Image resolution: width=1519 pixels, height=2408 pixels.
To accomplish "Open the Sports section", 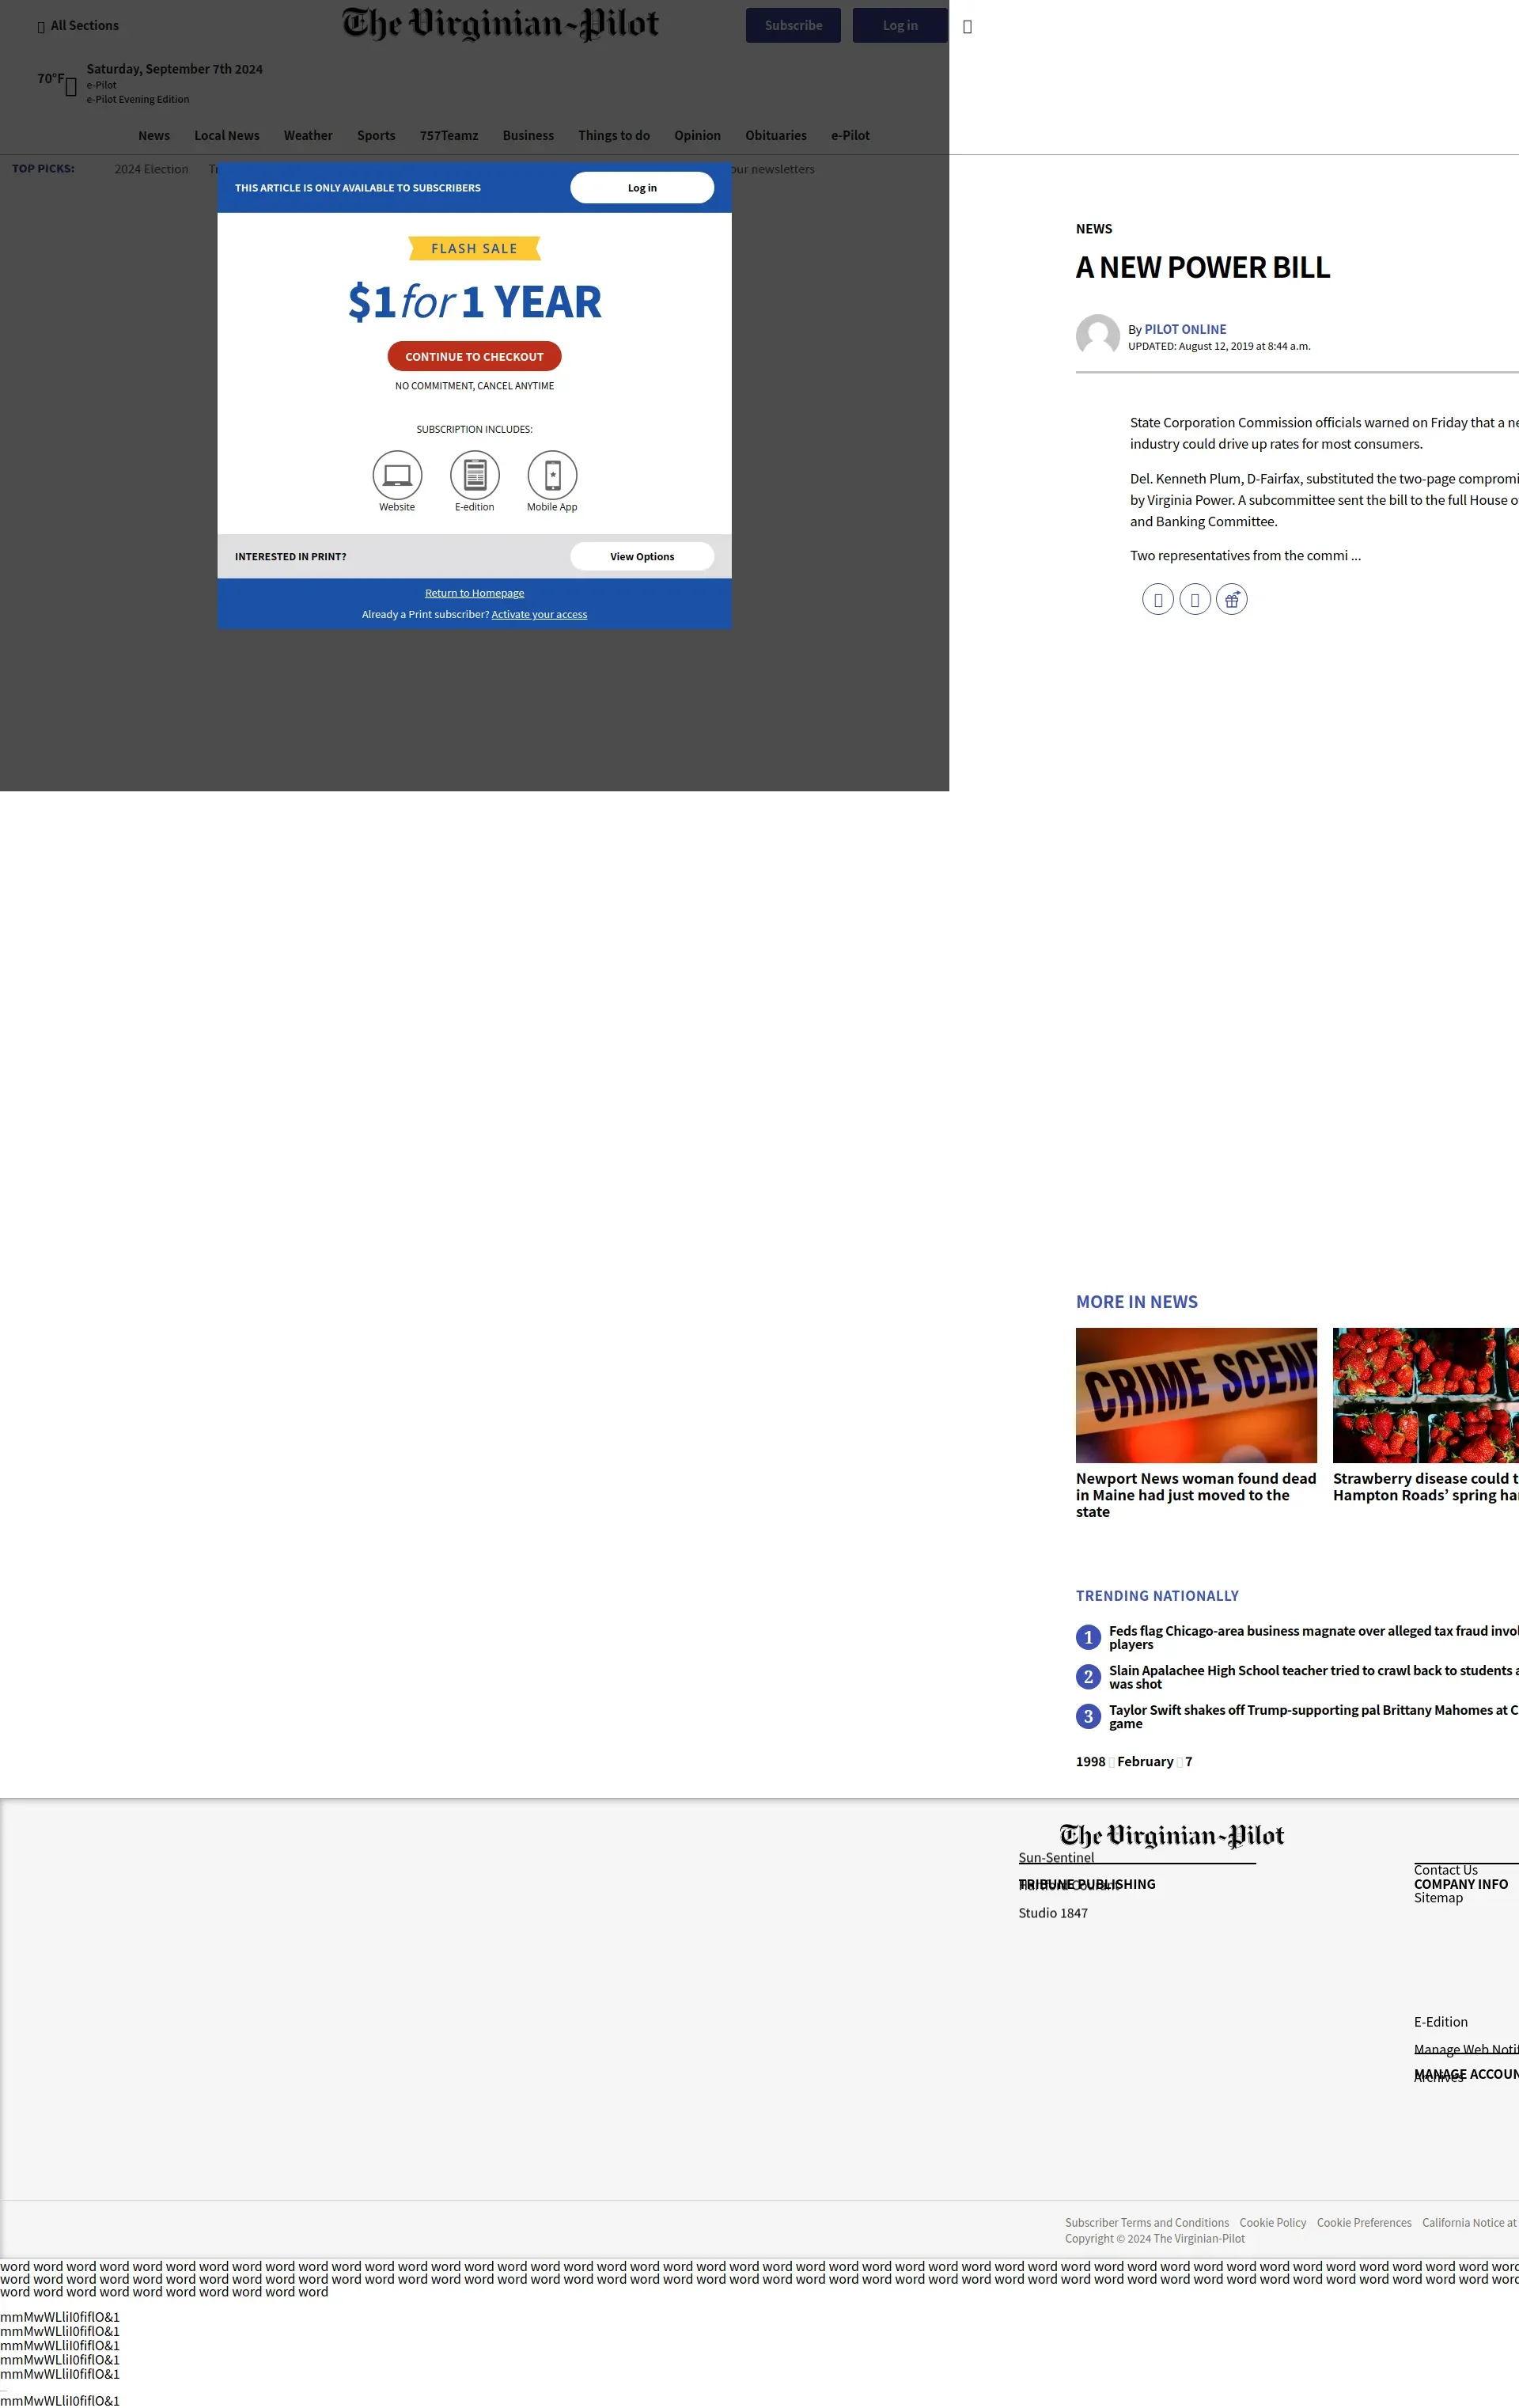I will point(376,136).
